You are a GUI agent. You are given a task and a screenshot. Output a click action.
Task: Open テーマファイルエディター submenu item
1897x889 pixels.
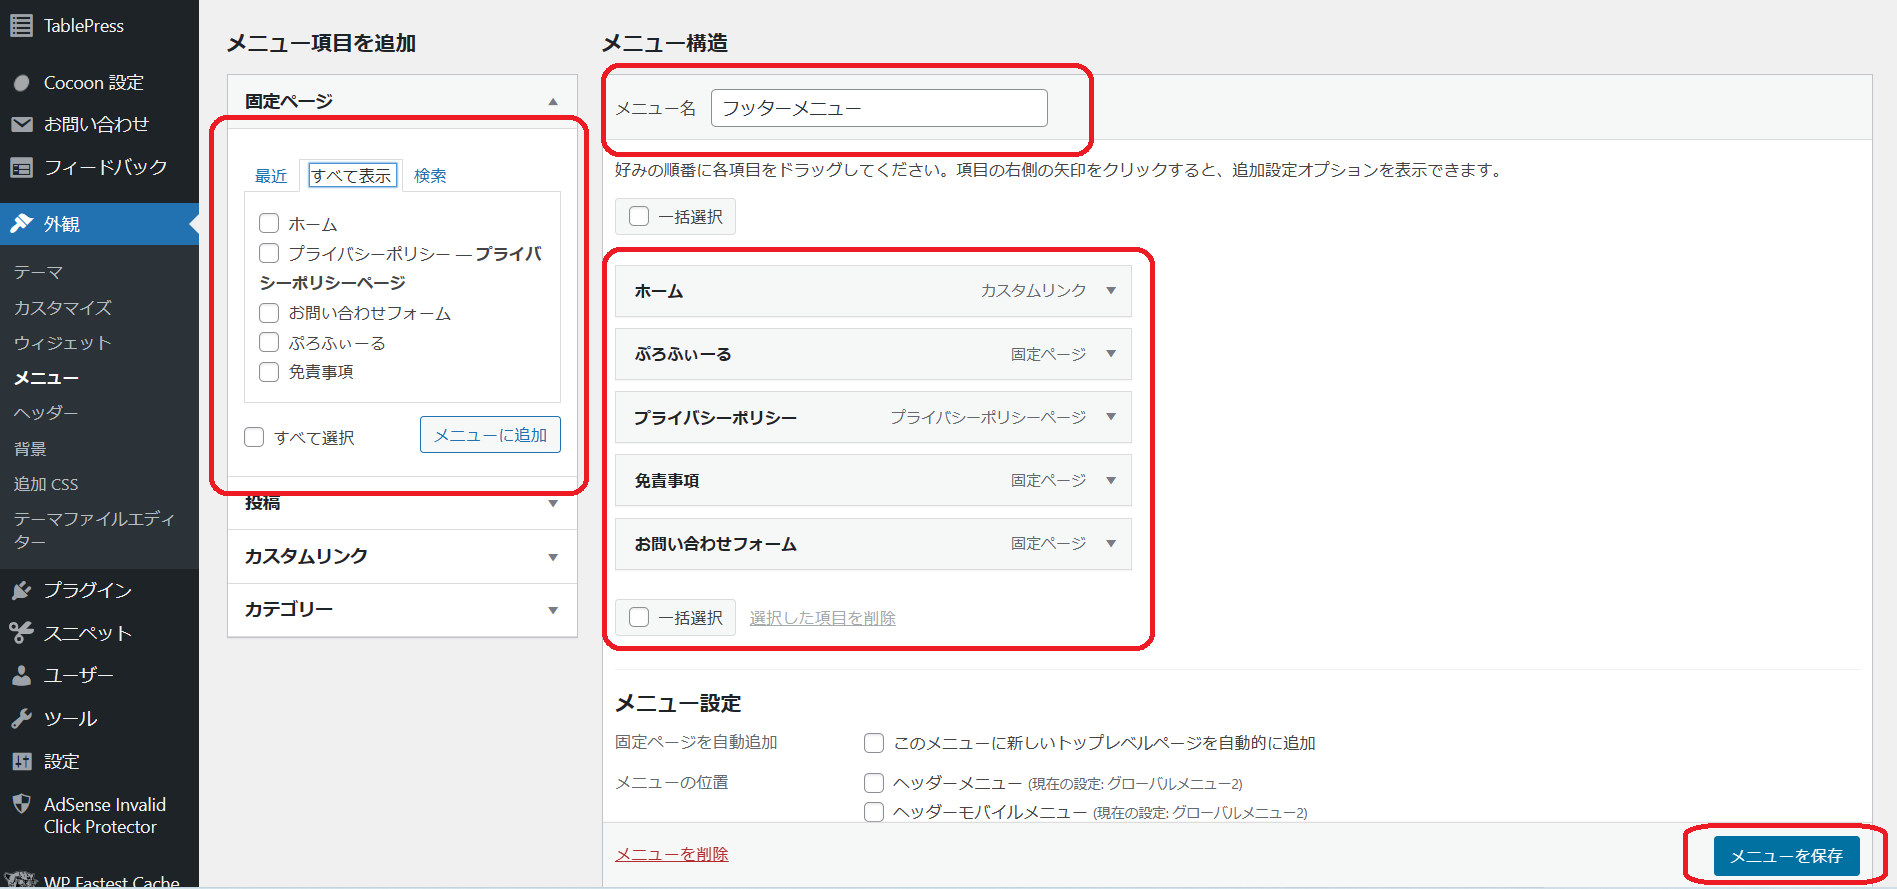94,530
